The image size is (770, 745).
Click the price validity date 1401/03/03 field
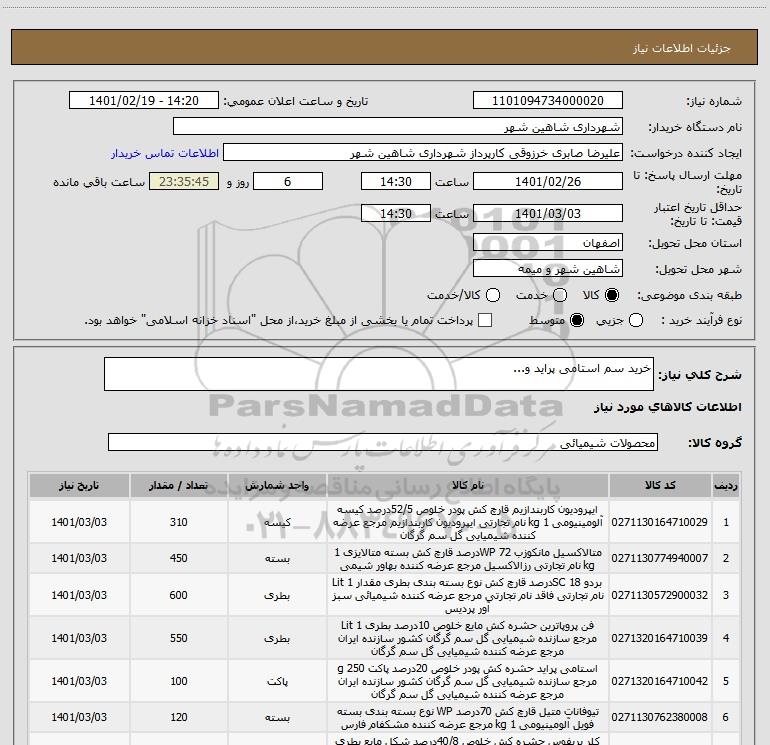click(x=548, y=213)
